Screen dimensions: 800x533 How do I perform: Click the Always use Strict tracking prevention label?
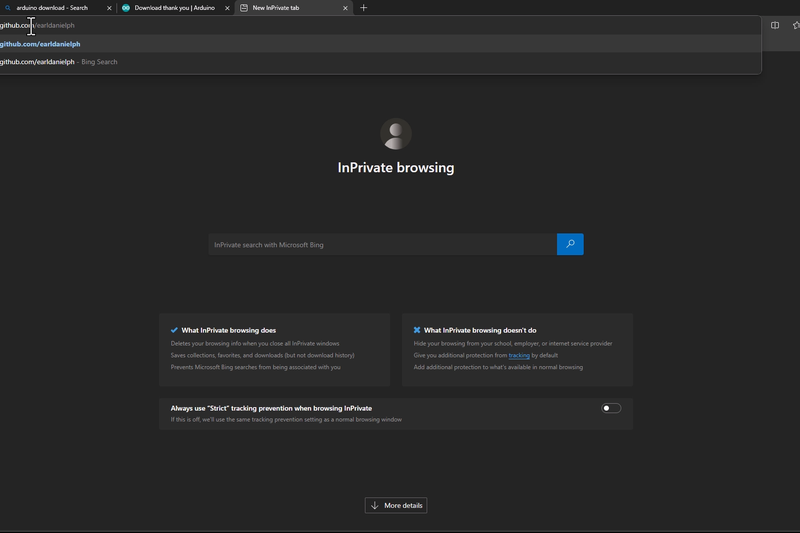271,408
